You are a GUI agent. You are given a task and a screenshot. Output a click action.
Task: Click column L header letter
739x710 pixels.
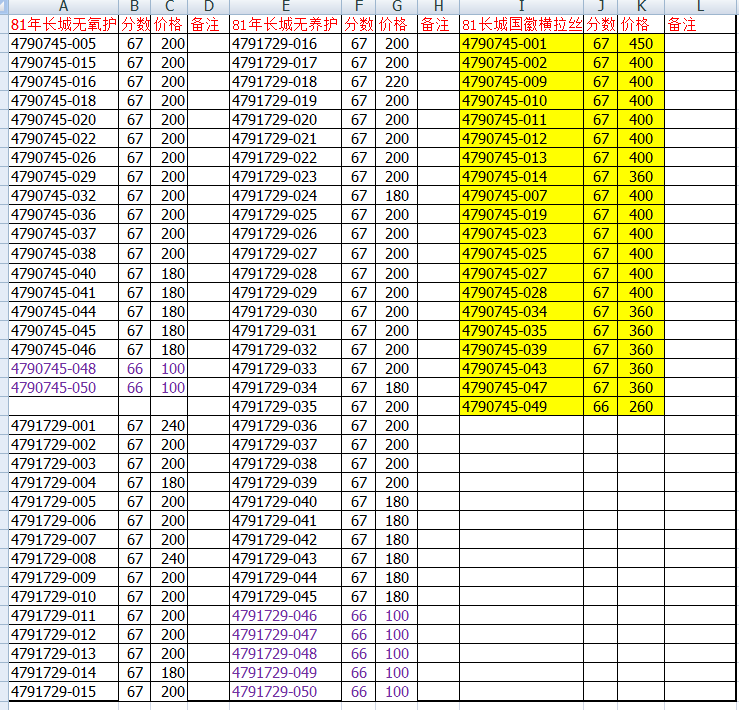point(700,6)
